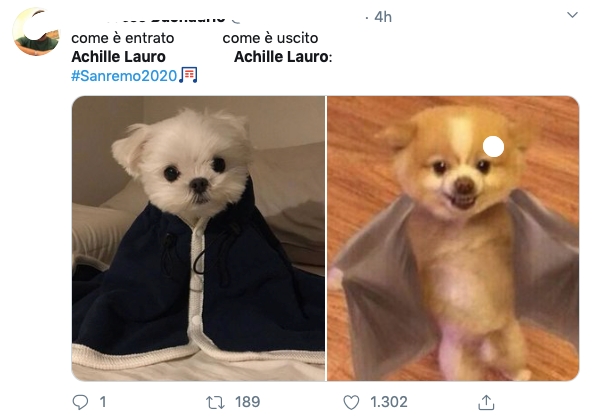Open the #Sanremo2020 hashtag link

(x=124, y=76)
